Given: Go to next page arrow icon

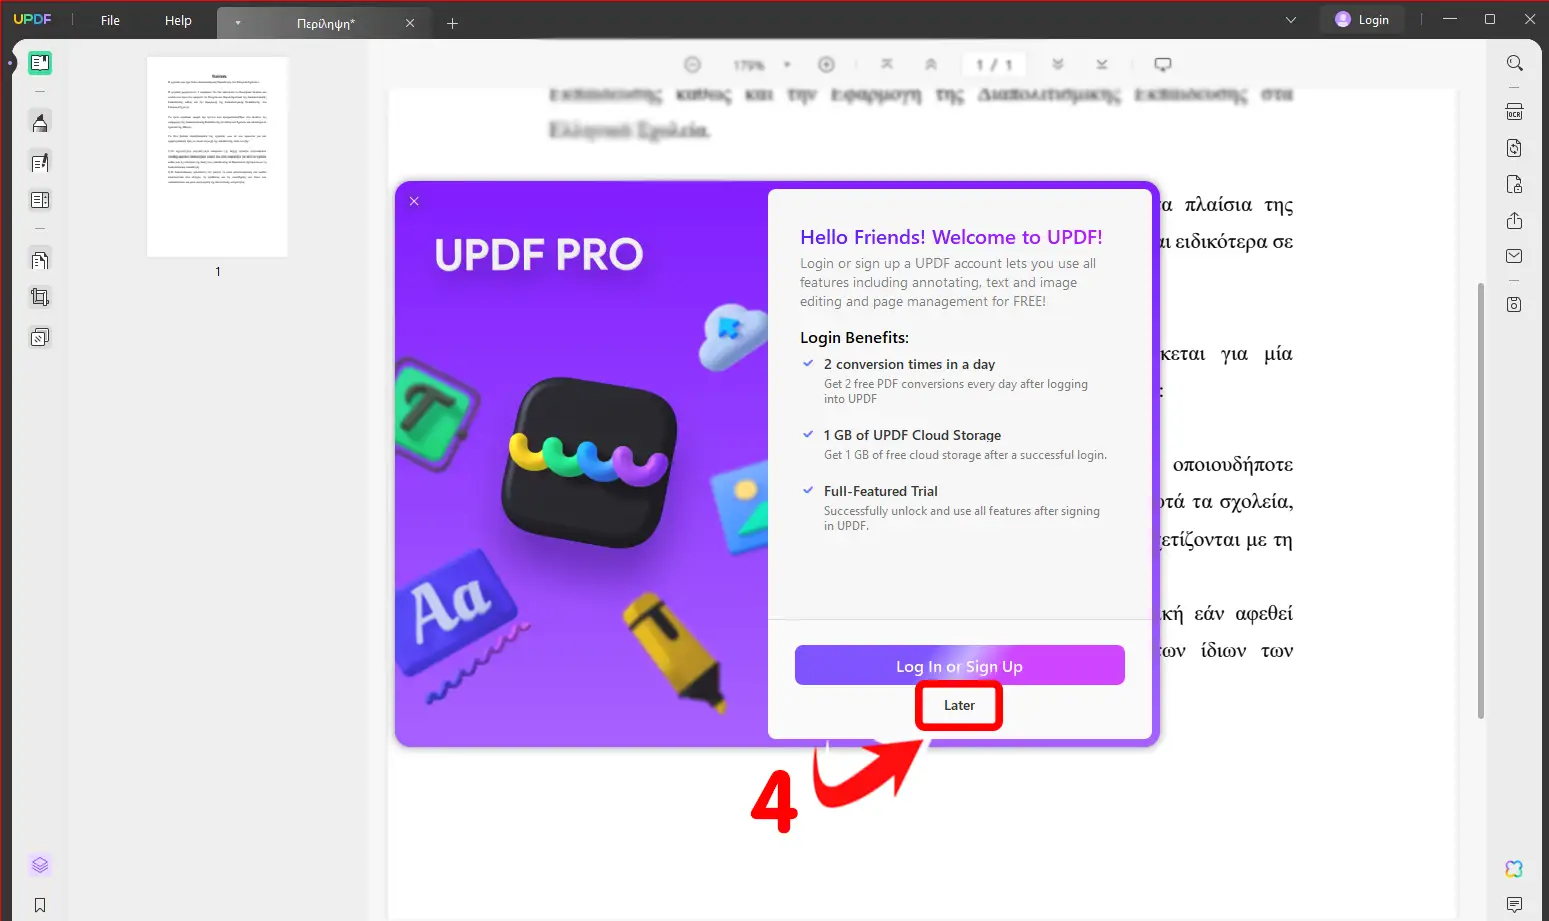Looking at the screenshot, I should [1058, 64].
